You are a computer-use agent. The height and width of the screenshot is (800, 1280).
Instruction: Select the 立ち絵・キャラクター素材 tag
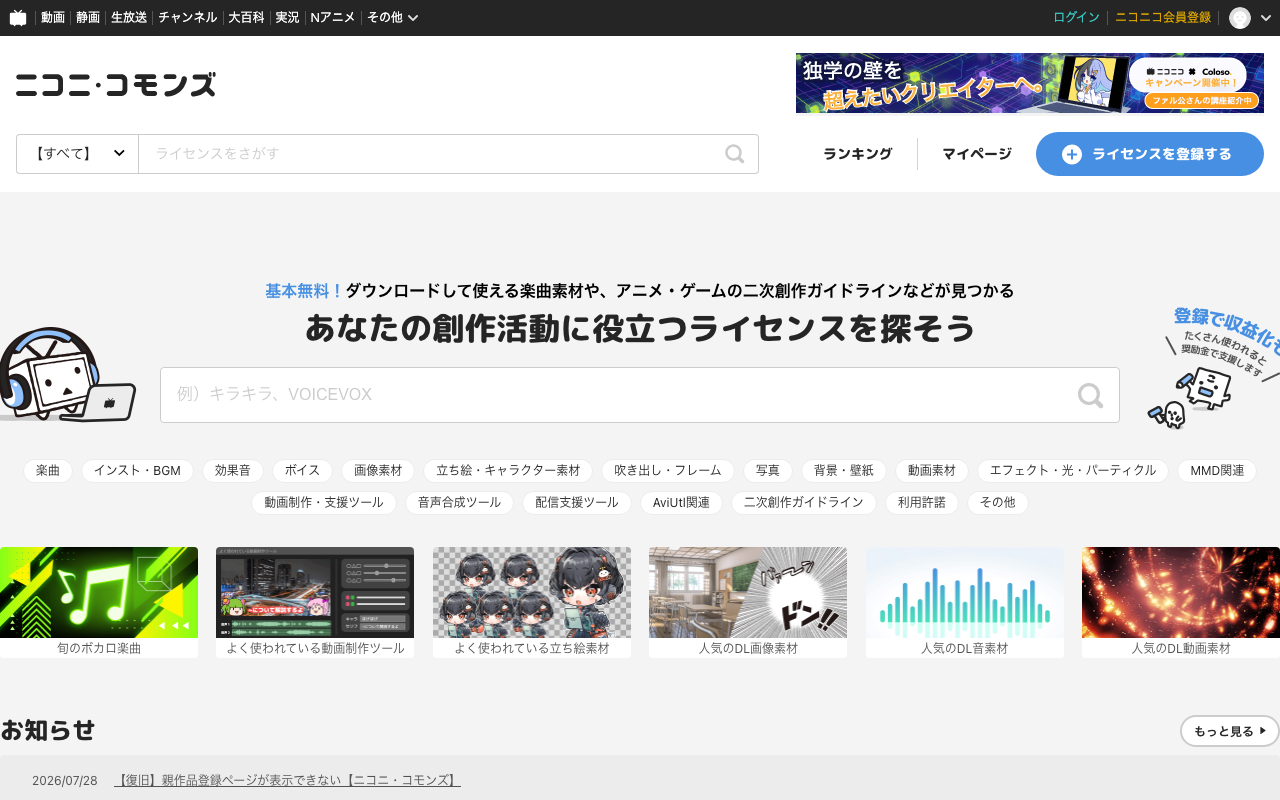508,471
